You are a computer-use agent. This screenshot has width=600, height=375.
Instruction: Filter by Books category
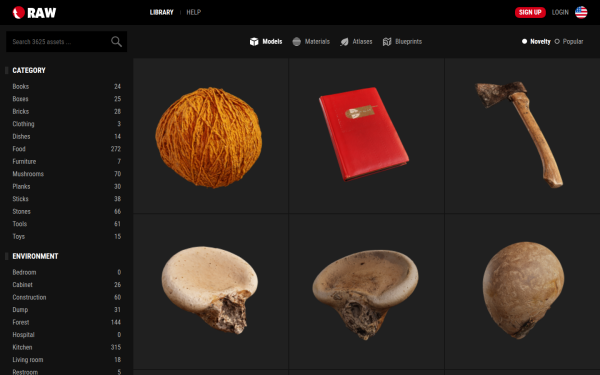67,86
